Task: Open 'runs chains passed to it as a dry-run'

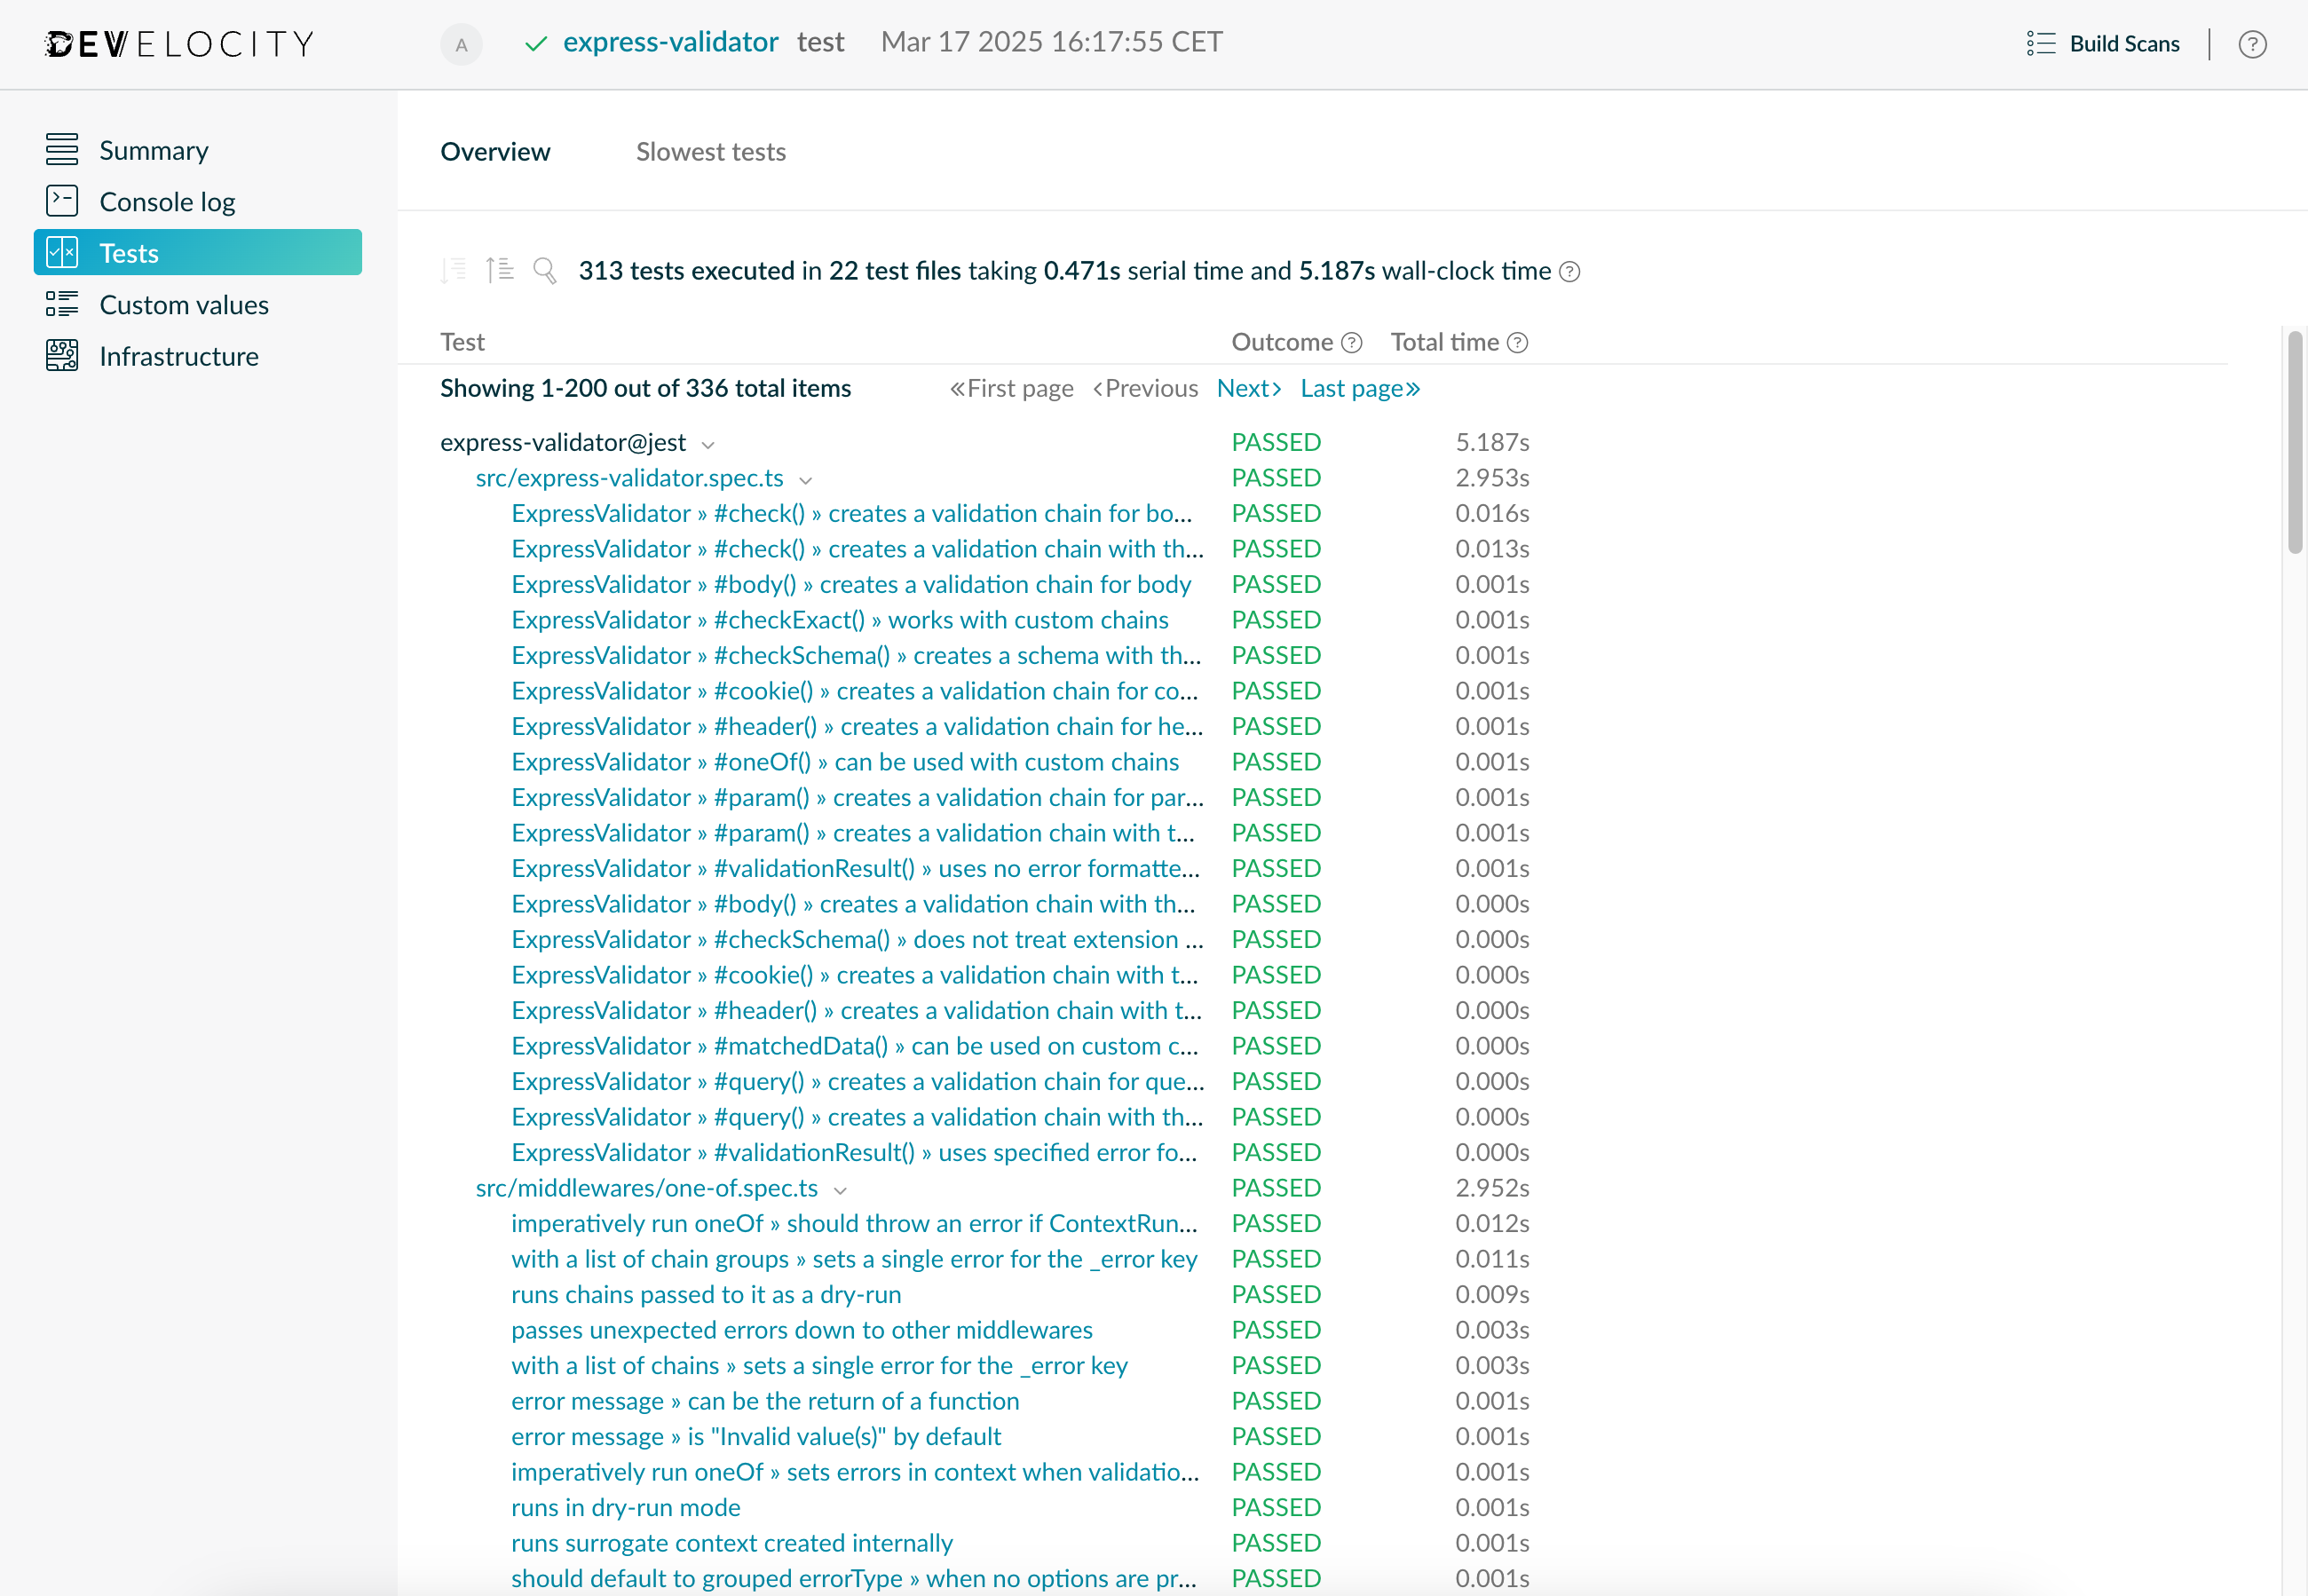Action: click(706, 1294)
